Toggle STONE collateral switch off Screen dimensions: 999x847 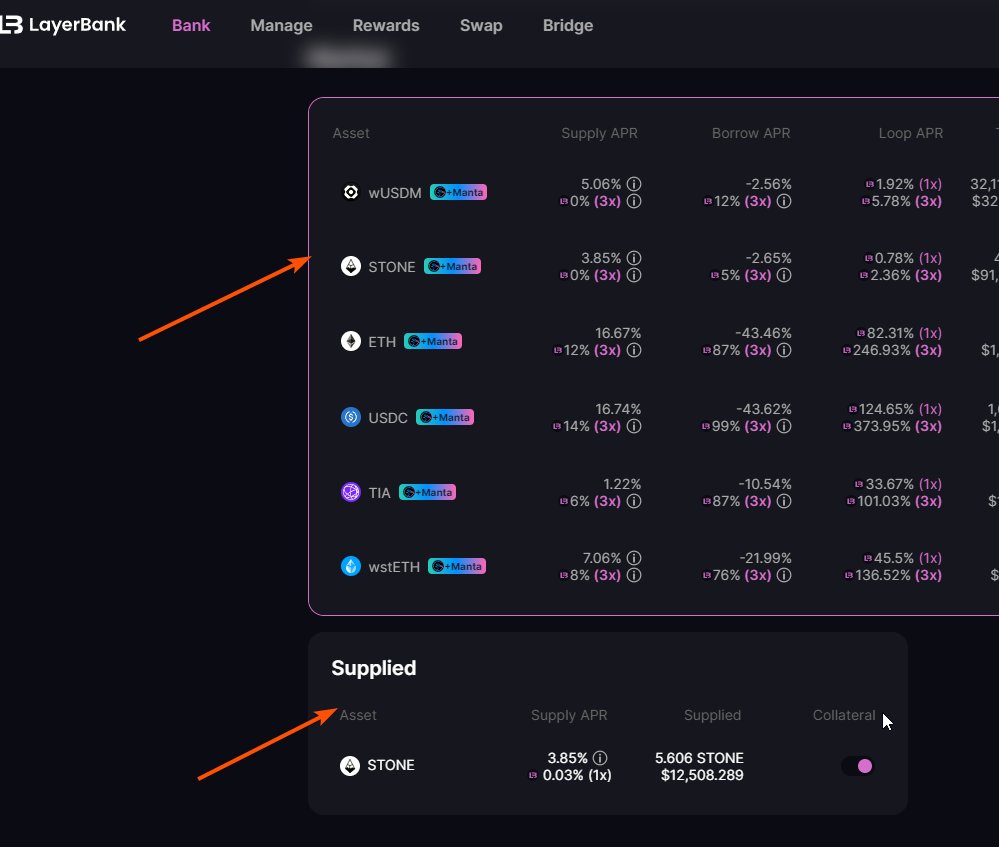858,765
